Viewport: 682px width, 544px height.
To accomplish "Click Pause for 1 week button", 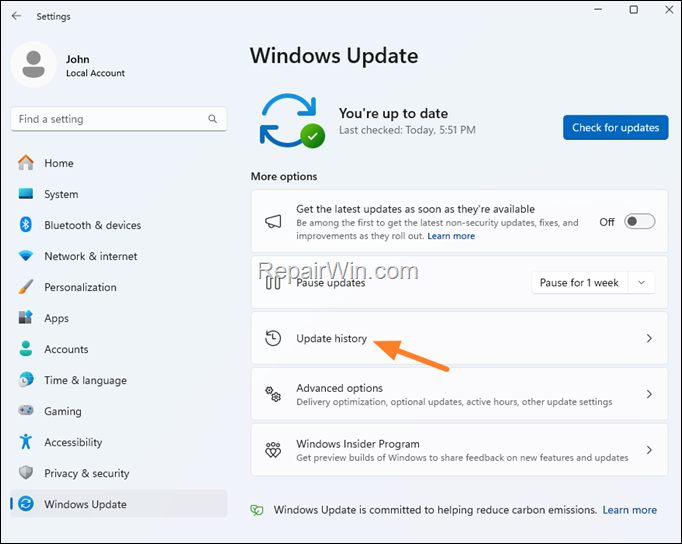I will coord(579,283).
